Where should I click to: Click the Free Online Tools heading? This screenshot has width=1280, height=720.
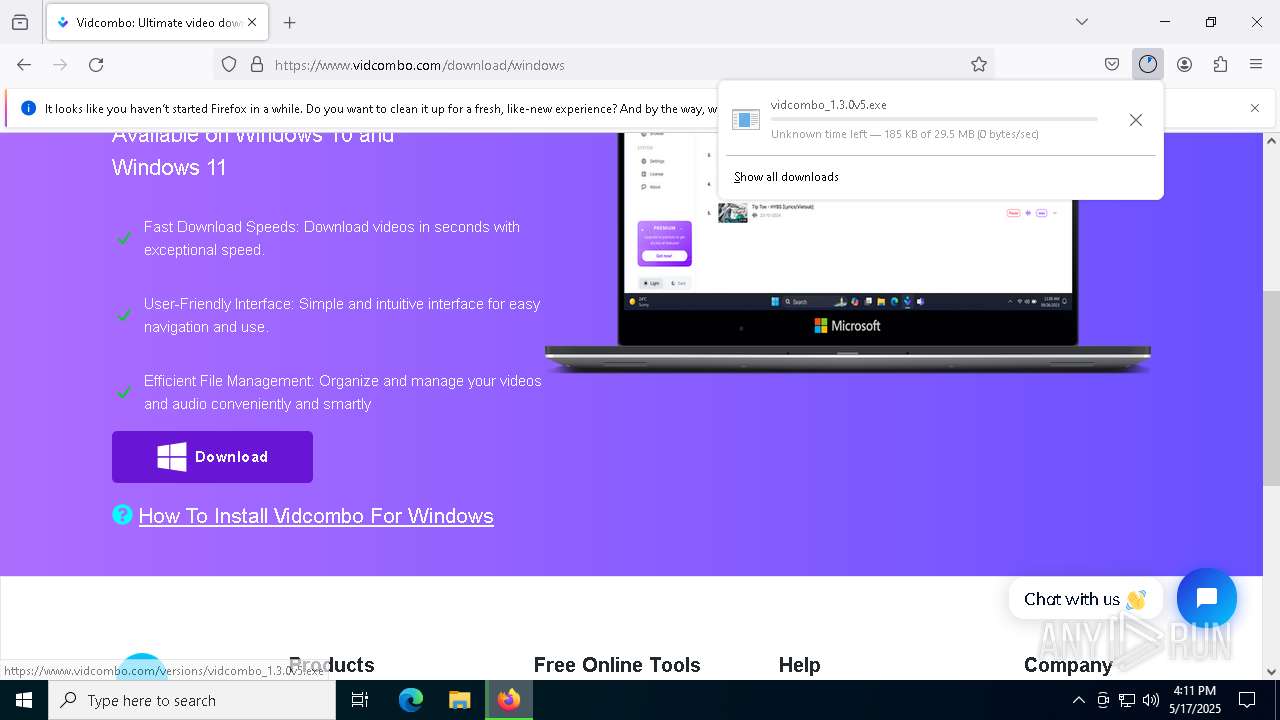click(617, 665)
